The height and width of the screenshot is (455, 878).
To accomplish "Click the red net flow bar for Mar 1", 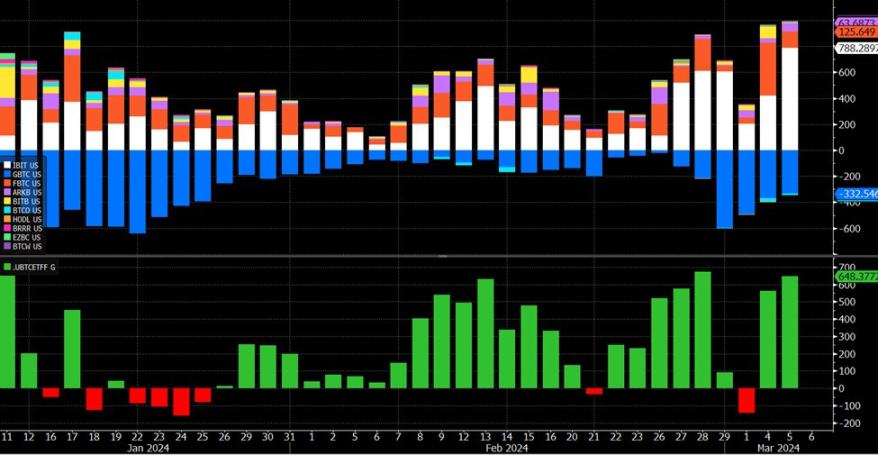I will (x=746, y=400).
